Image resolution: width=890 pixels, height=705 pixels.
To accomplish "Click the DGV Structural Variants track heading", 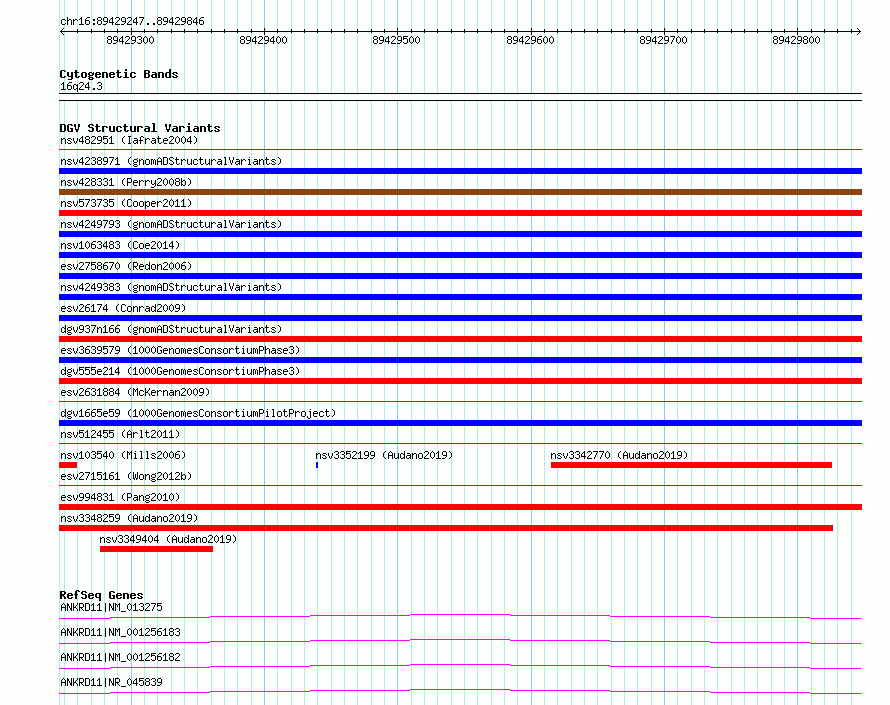I will tap(140, 128).
